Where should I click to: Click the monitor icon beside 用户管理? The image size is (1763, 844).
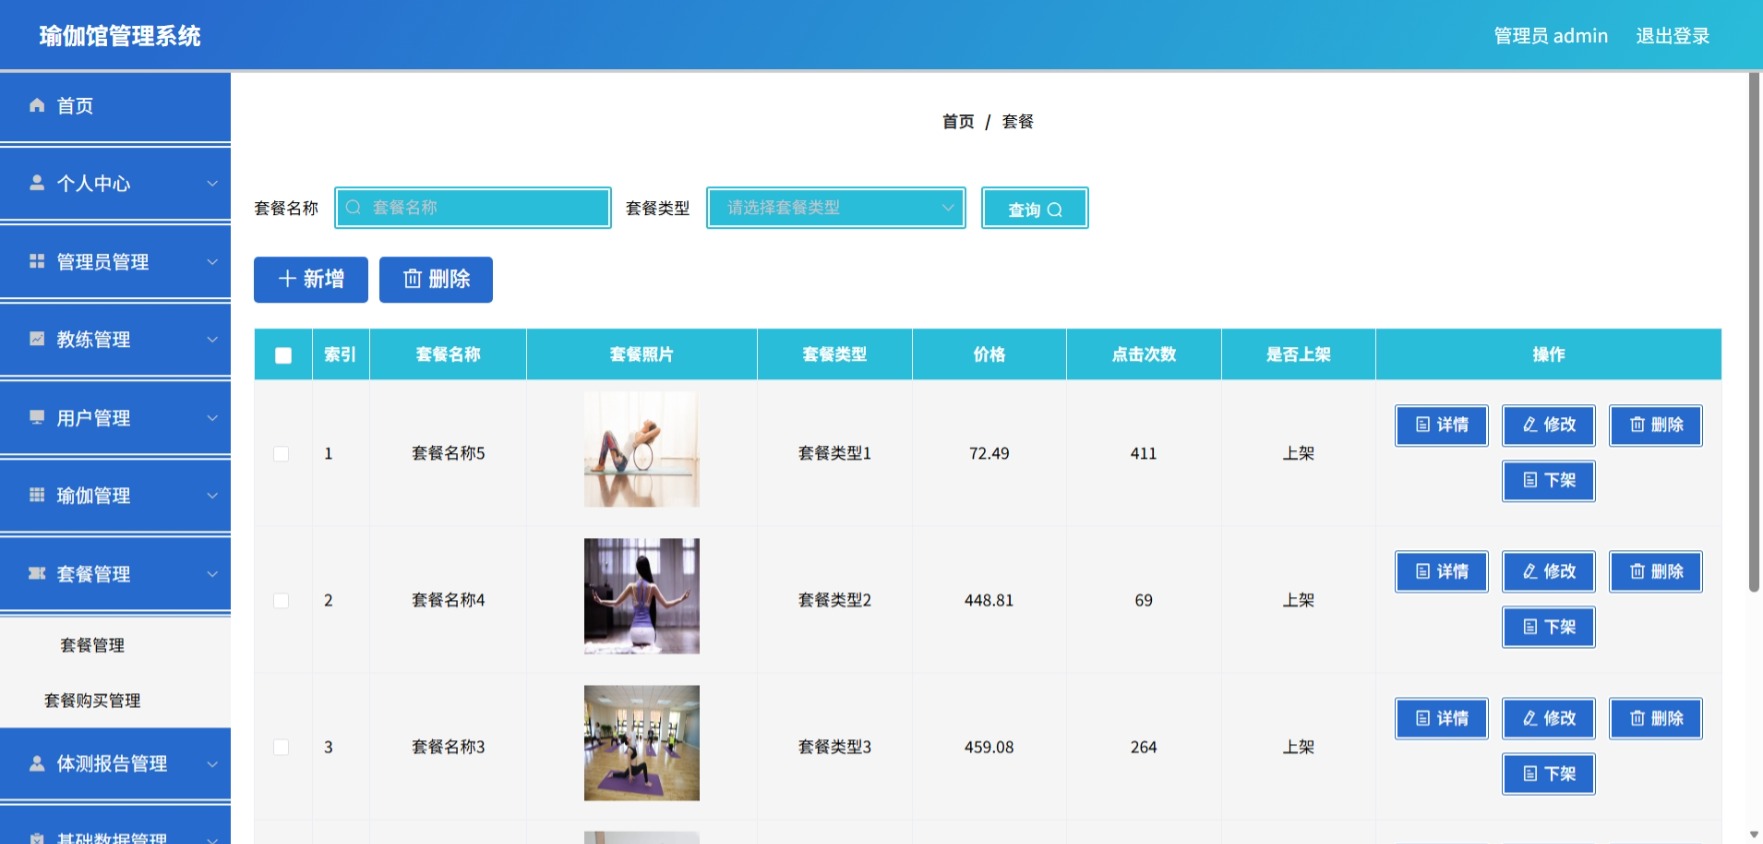[37, 417]
